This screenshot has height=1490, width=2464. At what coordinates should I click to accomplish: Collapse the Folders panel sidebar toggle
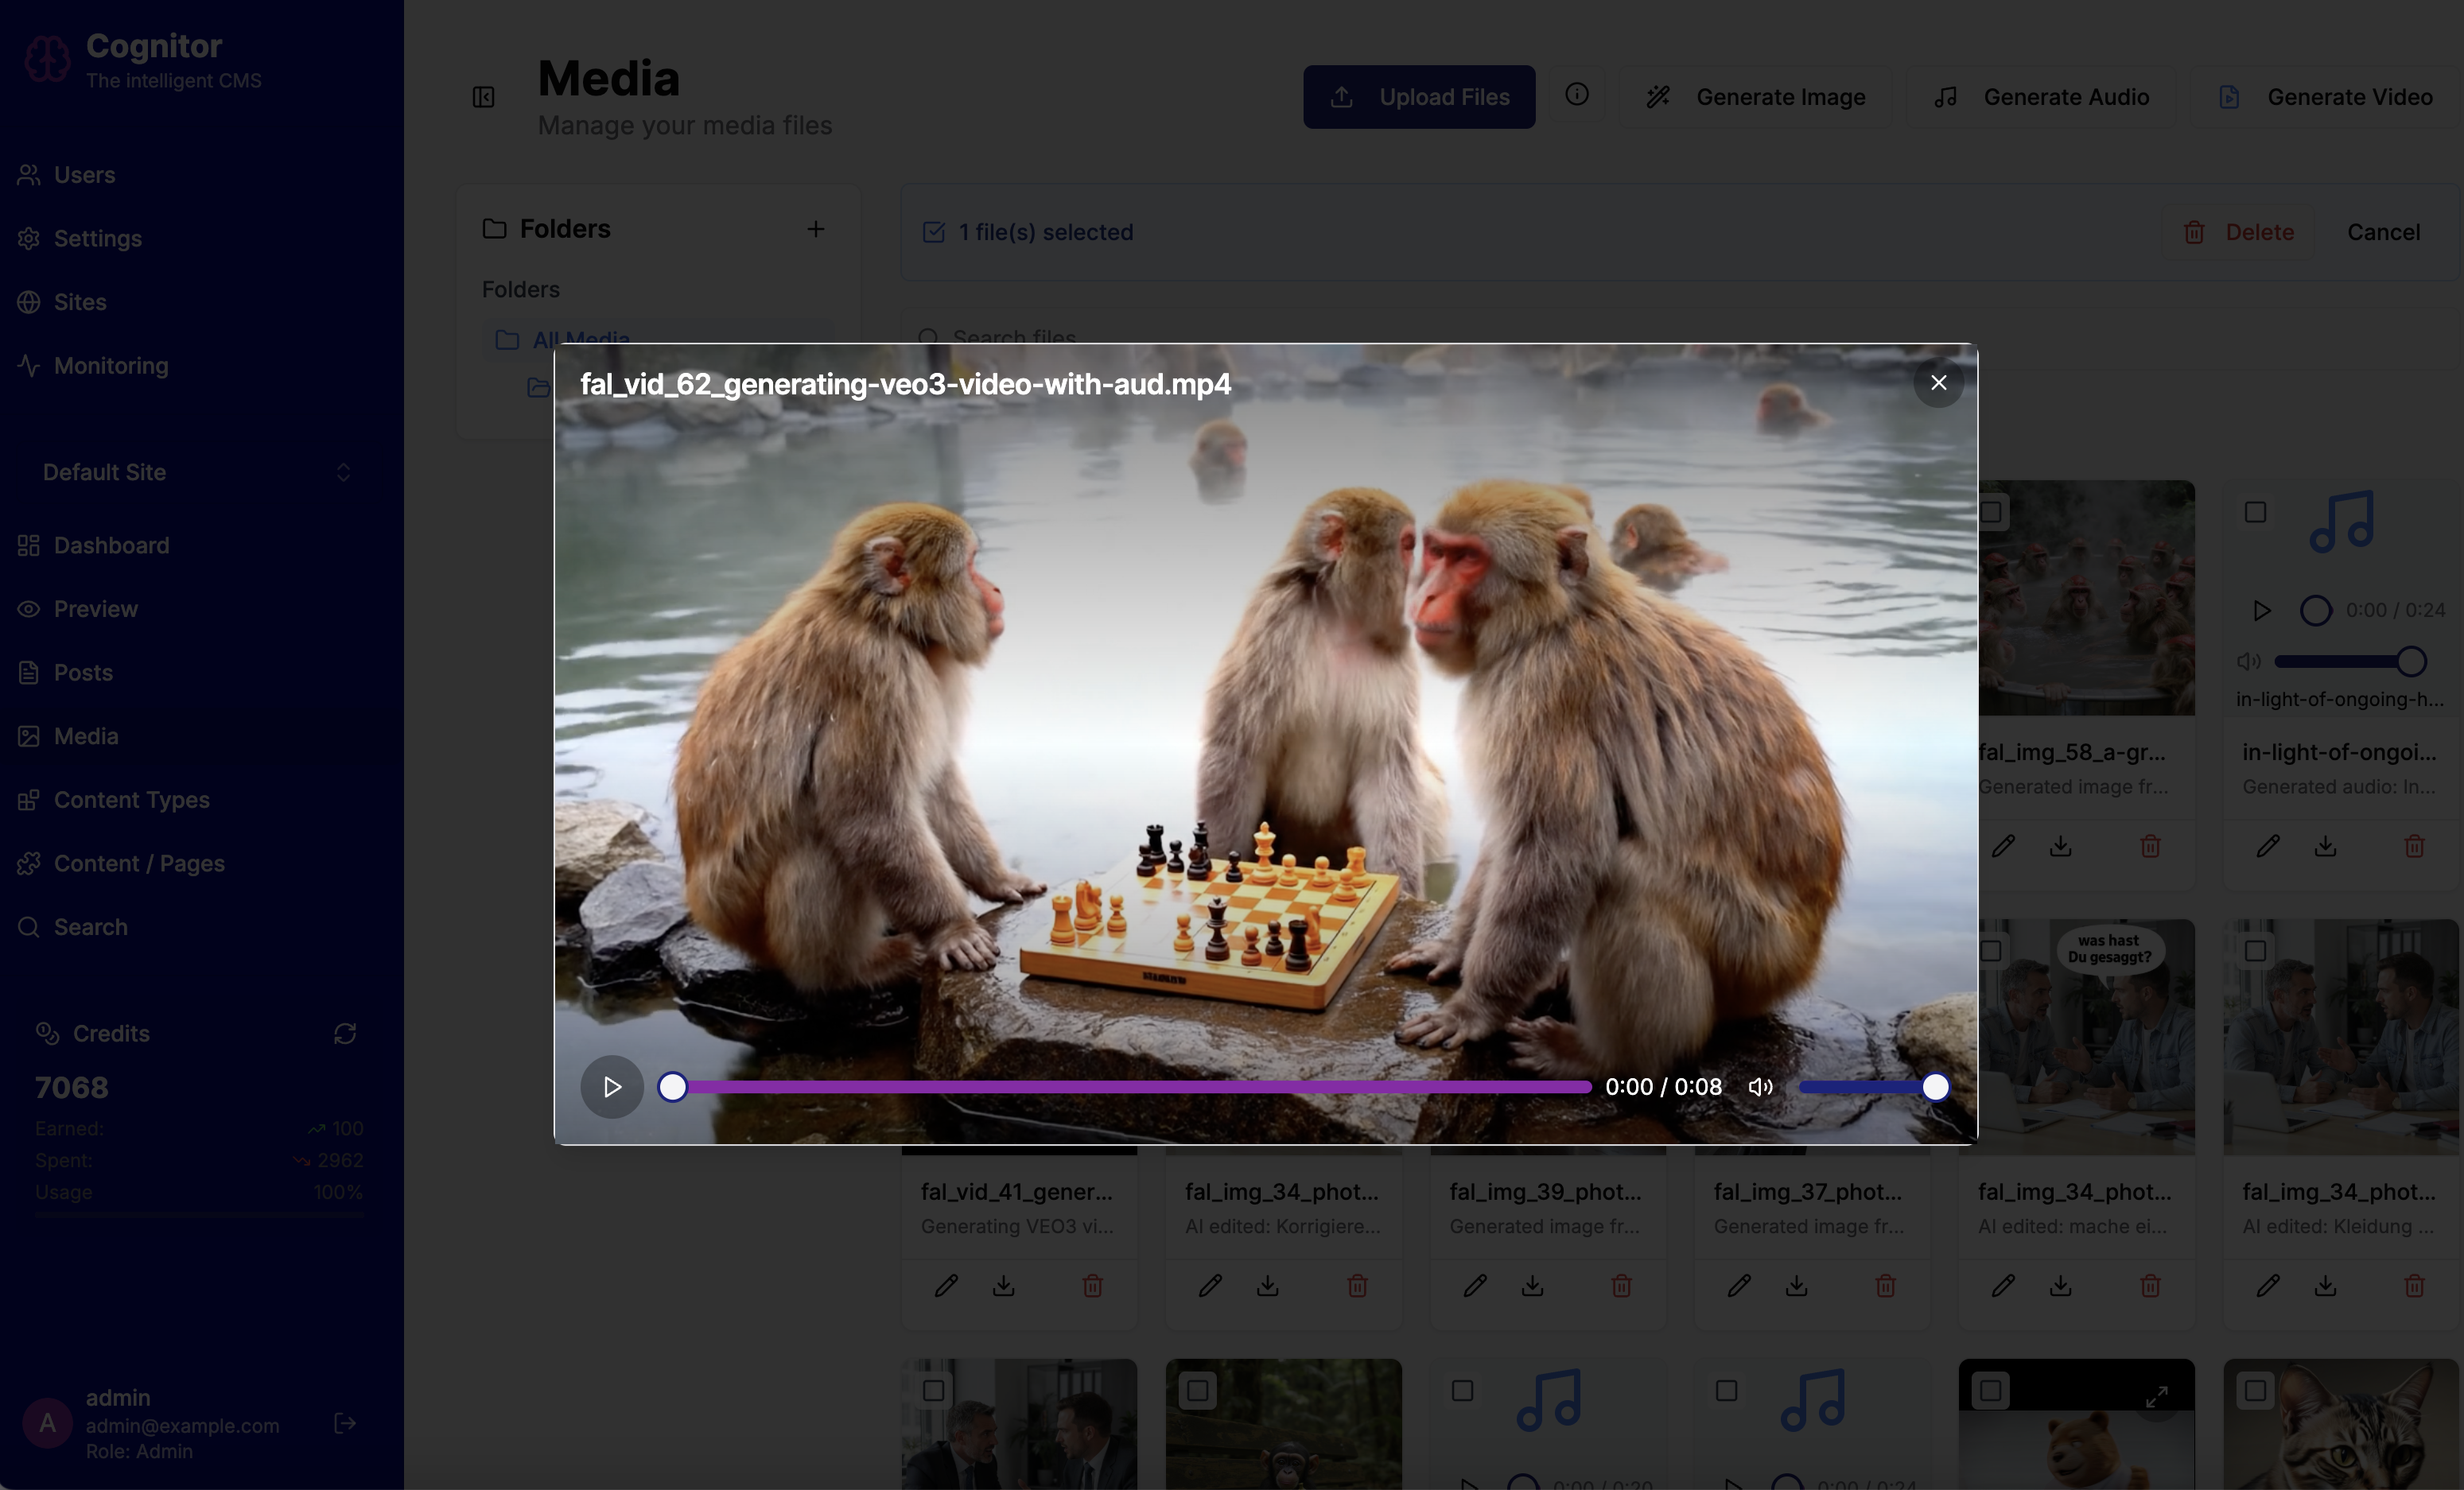tap(483, 97)
